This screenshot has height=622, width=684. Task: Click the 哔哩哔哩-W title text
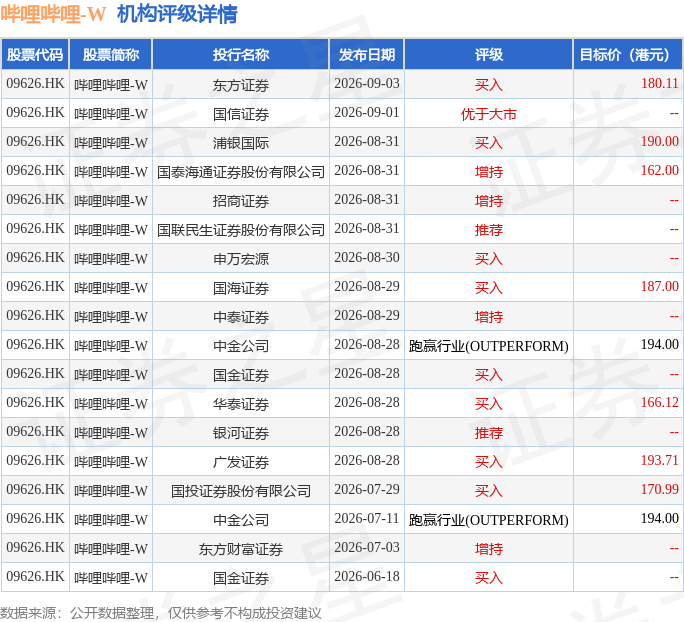[53, 14]
